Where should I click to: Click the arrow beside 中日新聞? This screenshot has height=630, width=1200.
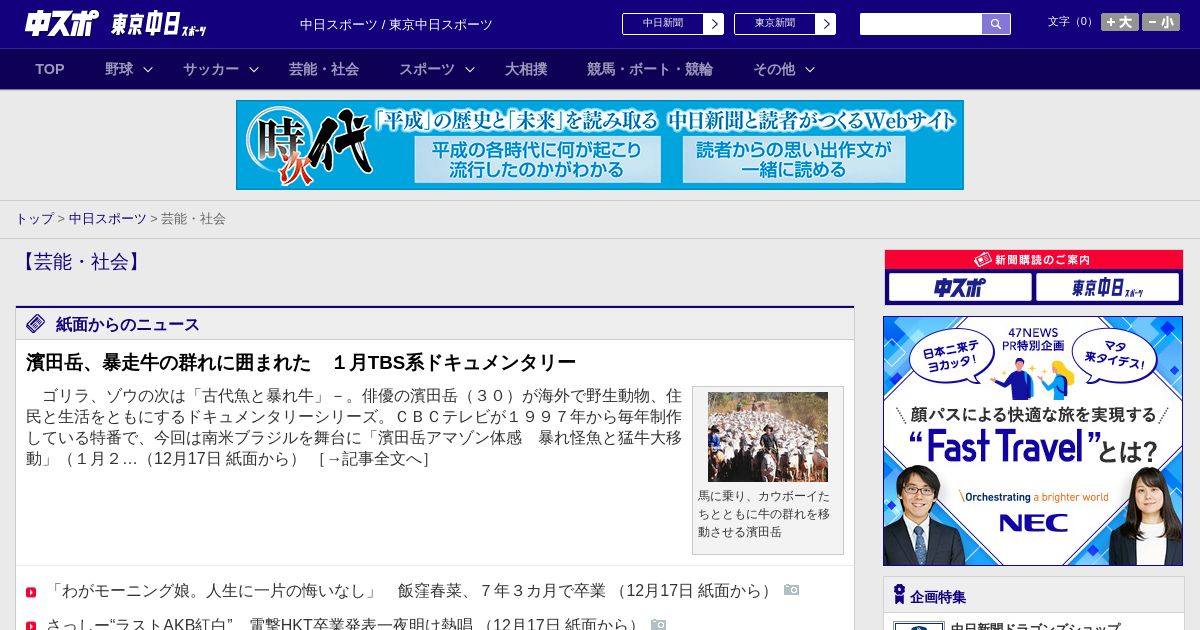pos(714,24)
